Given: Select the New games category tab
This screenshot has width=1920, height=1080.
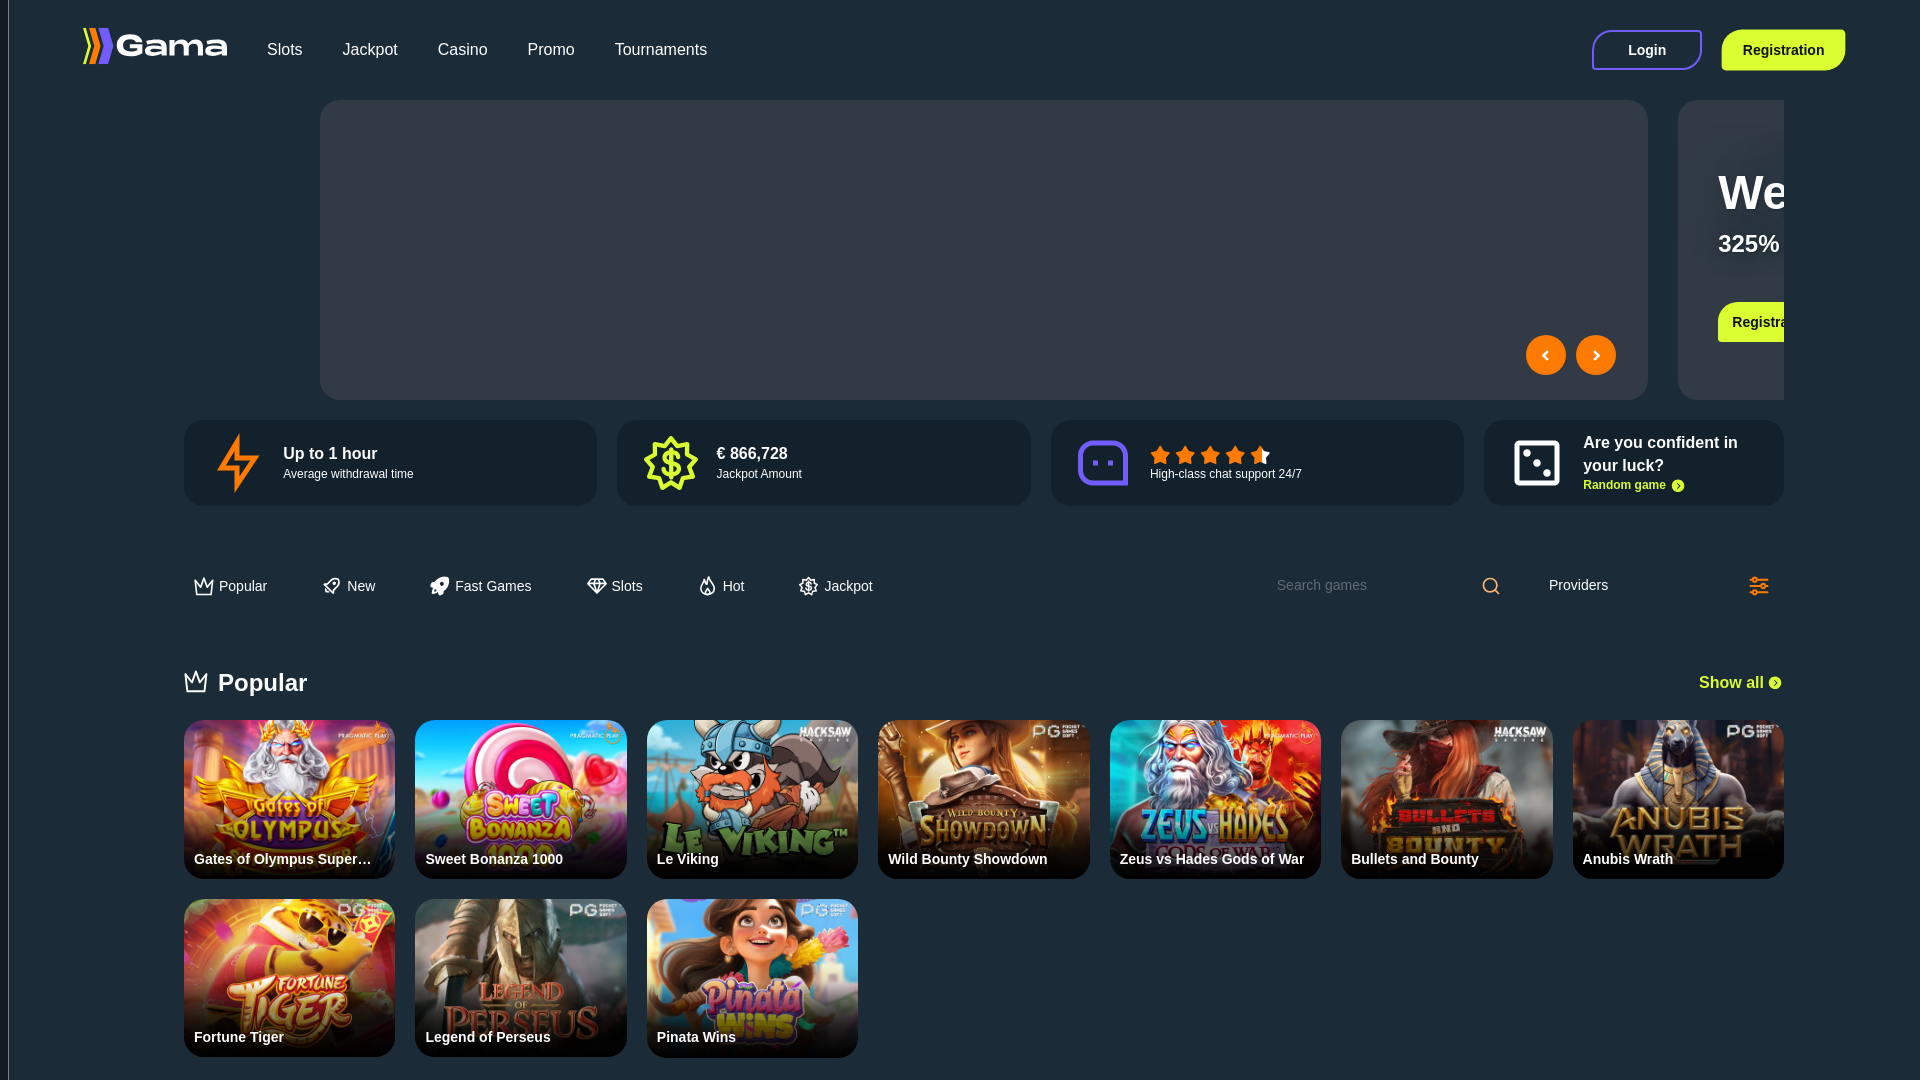Looking at the screenshot, I should coord(349,586).
